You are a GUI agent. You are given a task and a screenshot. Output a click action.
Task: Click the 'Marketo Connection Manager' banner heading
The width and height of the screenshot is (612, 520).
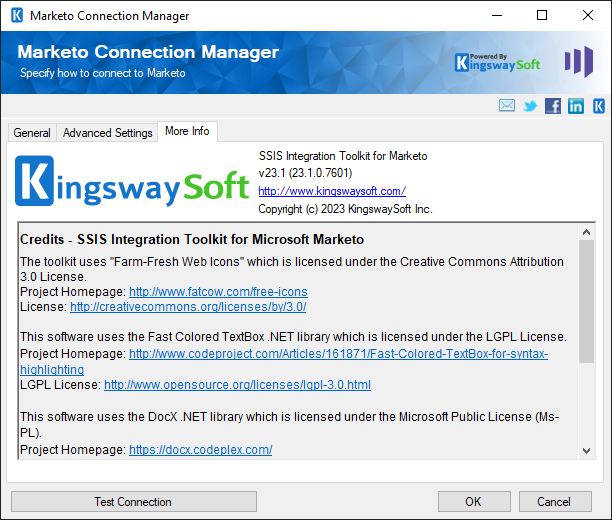coord(148,52)
